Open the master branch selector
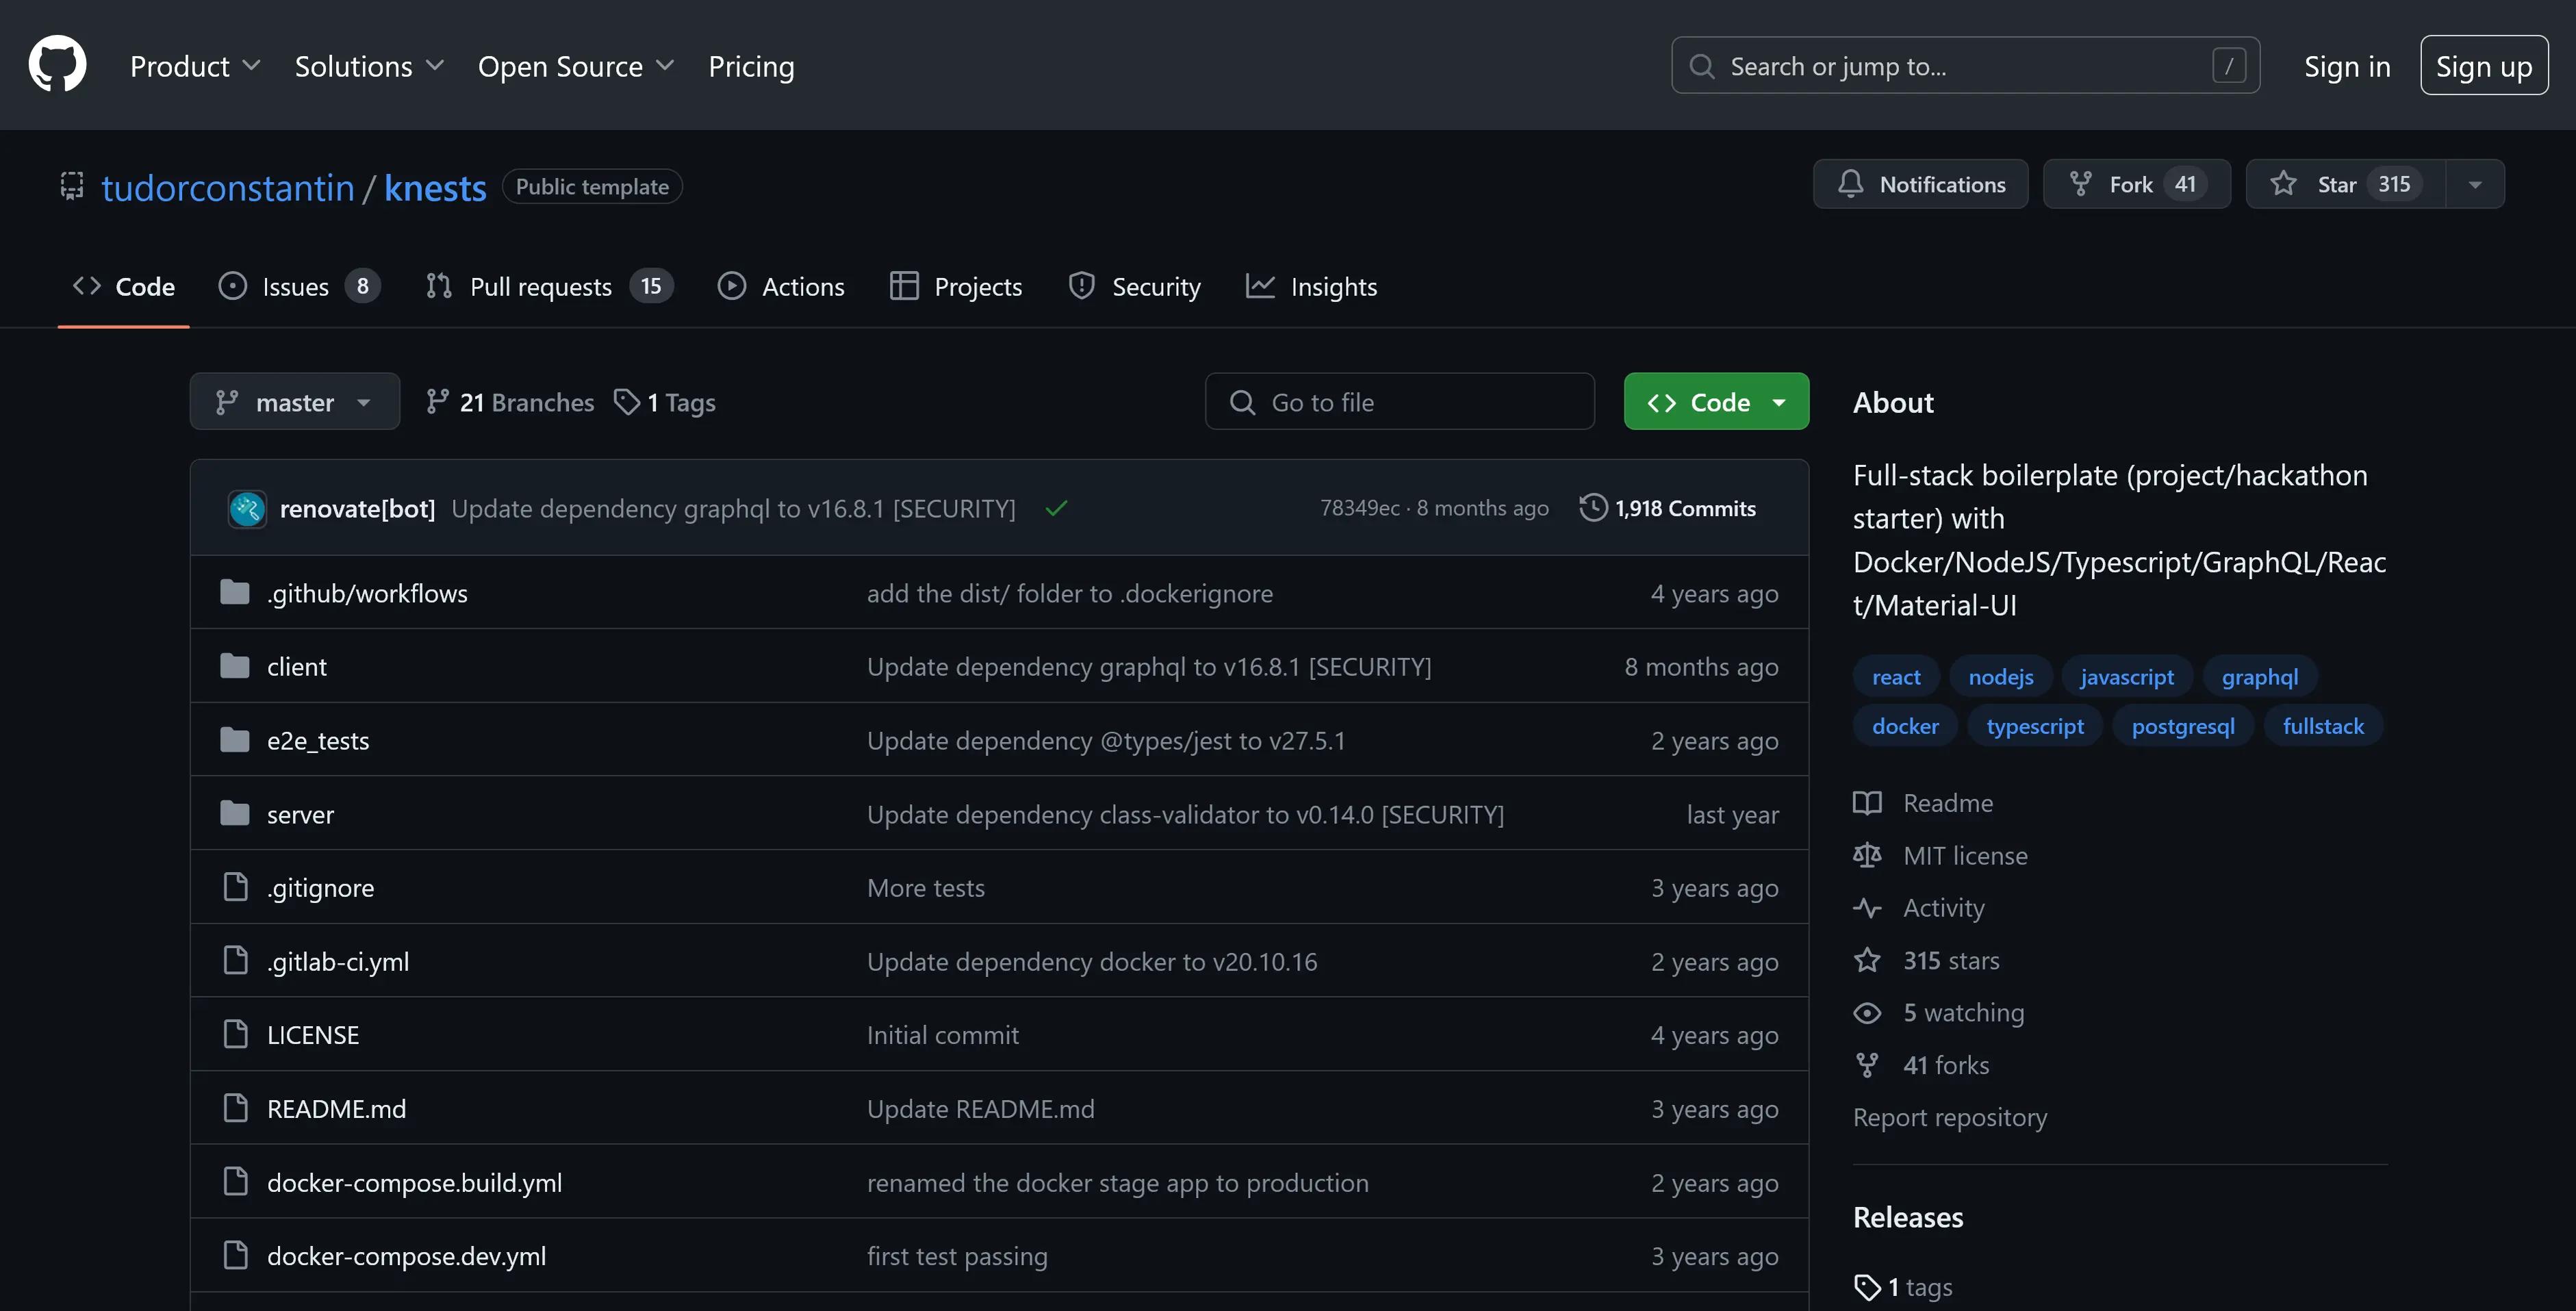2576x1311 pixels. click(x=295, y=402)
